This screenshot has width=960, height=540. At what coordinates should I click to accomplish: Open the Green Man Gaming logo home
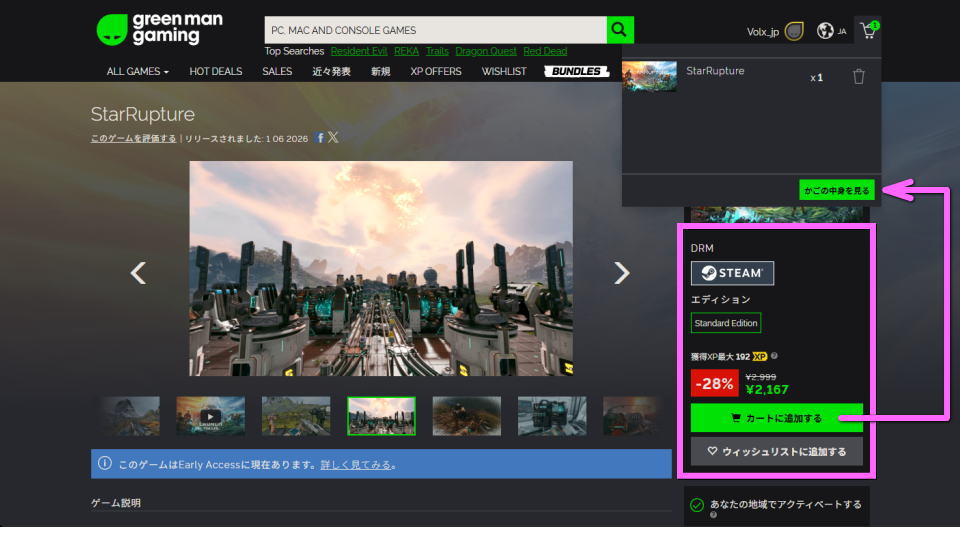[x=159, y=29]
